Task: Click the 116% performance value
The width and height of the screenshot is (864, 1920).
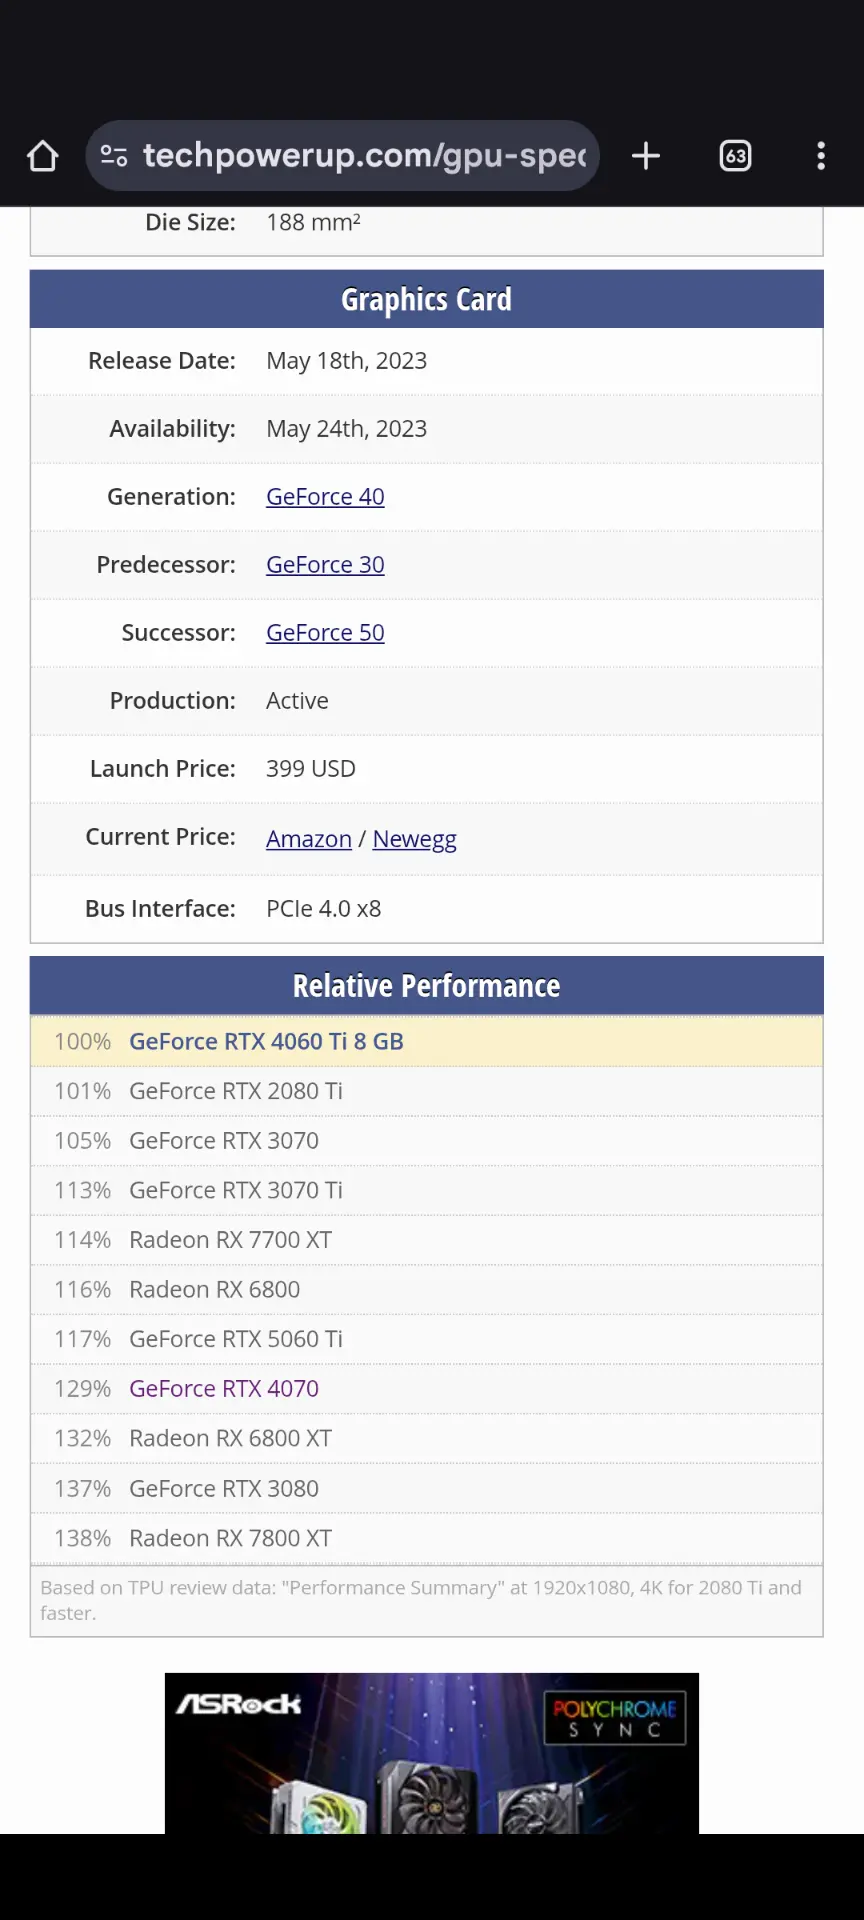Action: click(82, 1290)
